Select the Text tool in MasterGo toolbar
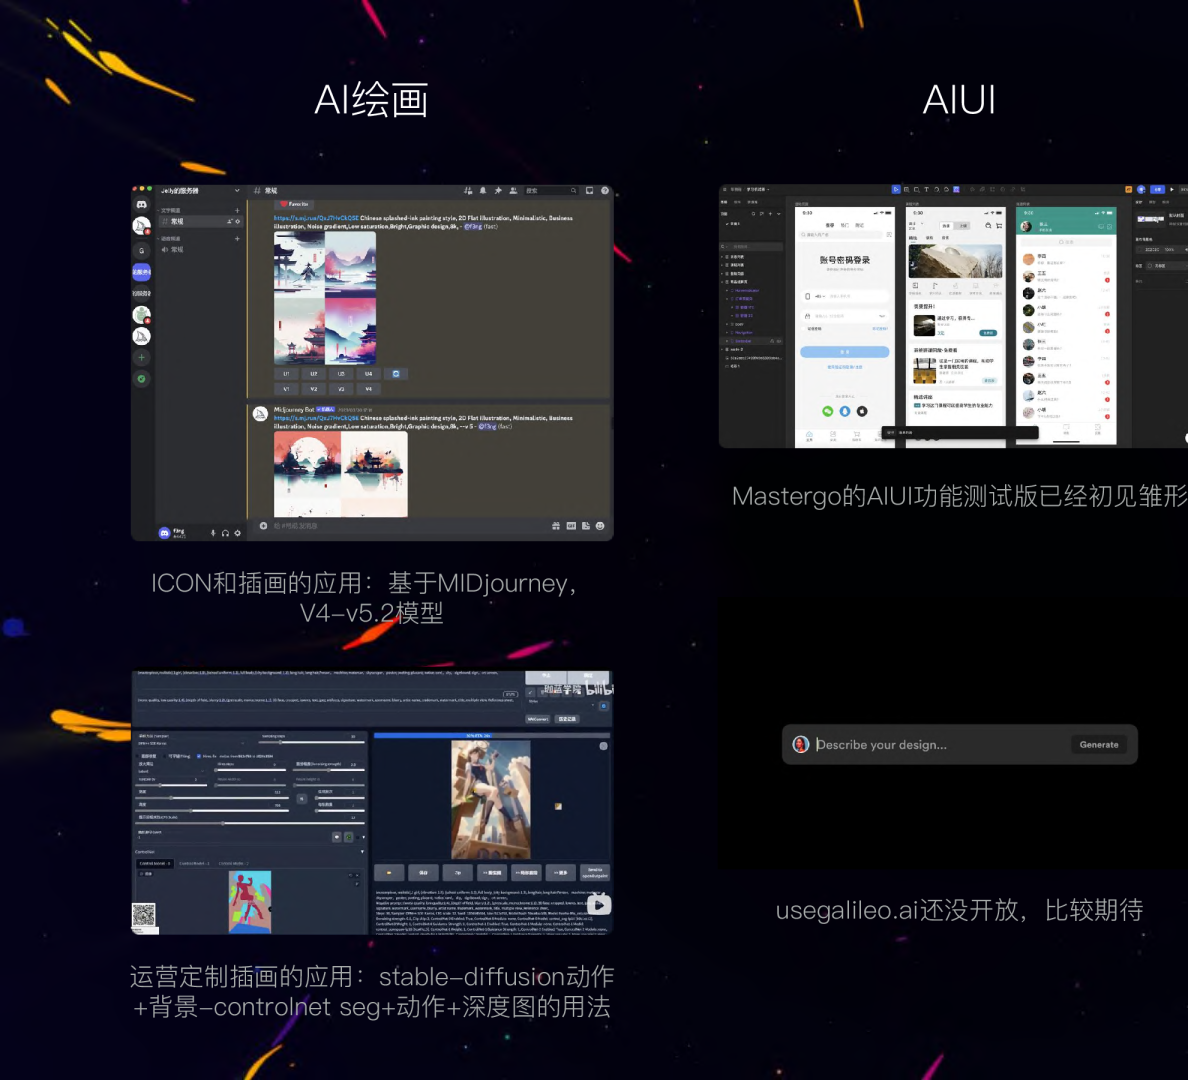Screen dimensions: 1188x1080 (x=926, y=190)
